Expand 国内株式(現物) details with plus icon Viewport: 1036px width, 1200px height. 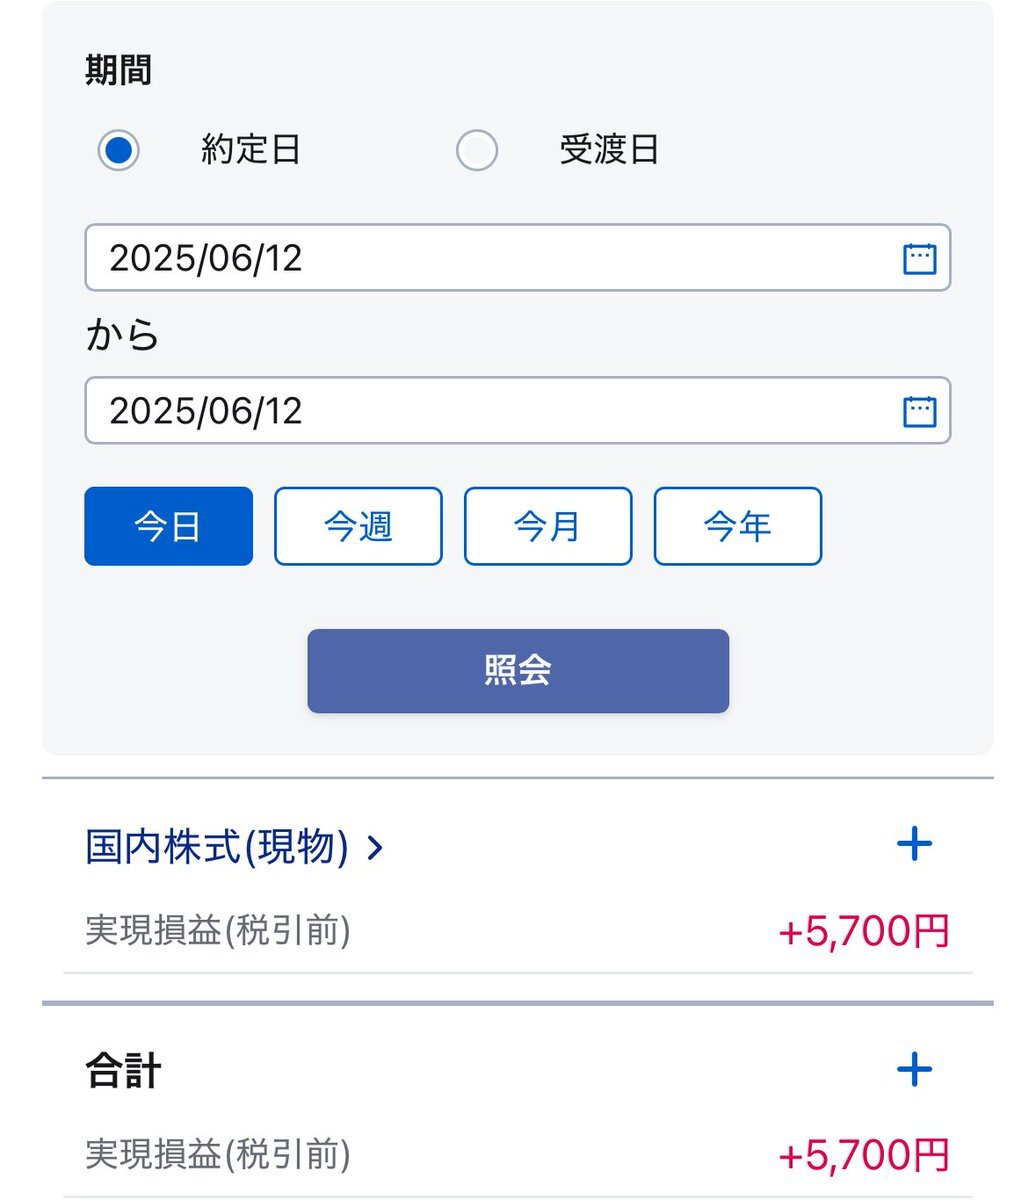click(x=914, y=845)
